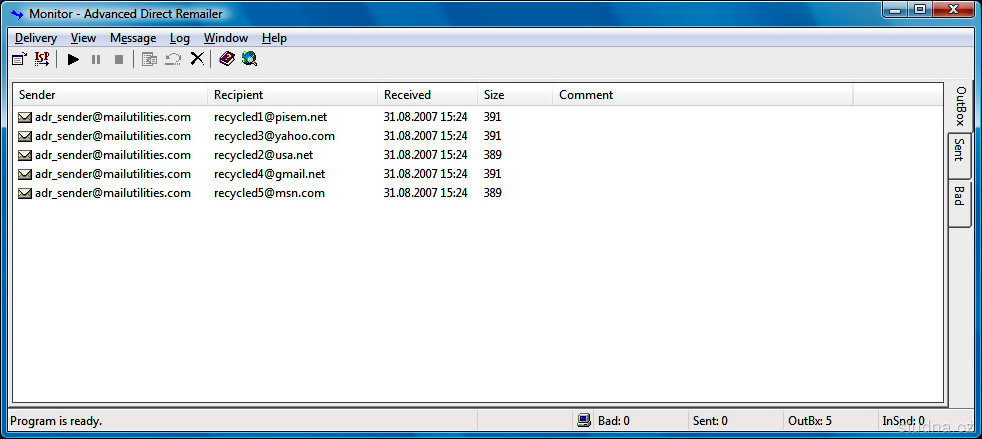Switch to the Bad tab

click(x=959, y=204)
